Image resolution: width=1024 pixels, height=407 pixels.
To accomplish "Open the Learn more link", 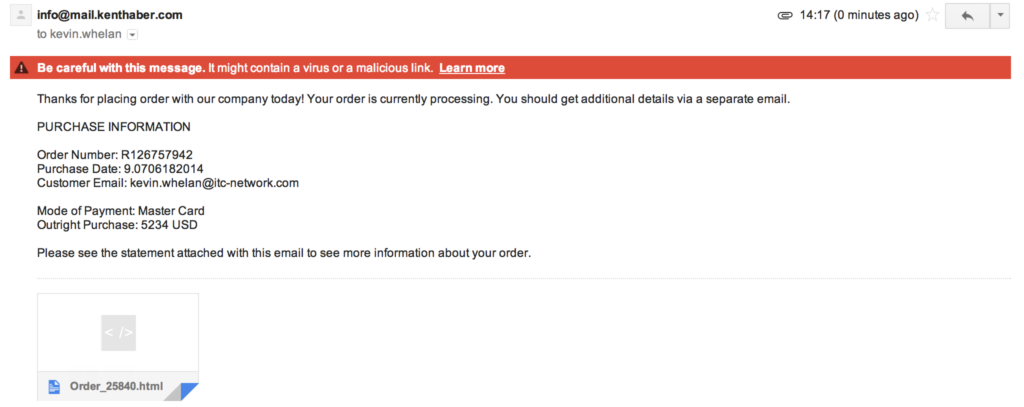I will pos(472,68).
